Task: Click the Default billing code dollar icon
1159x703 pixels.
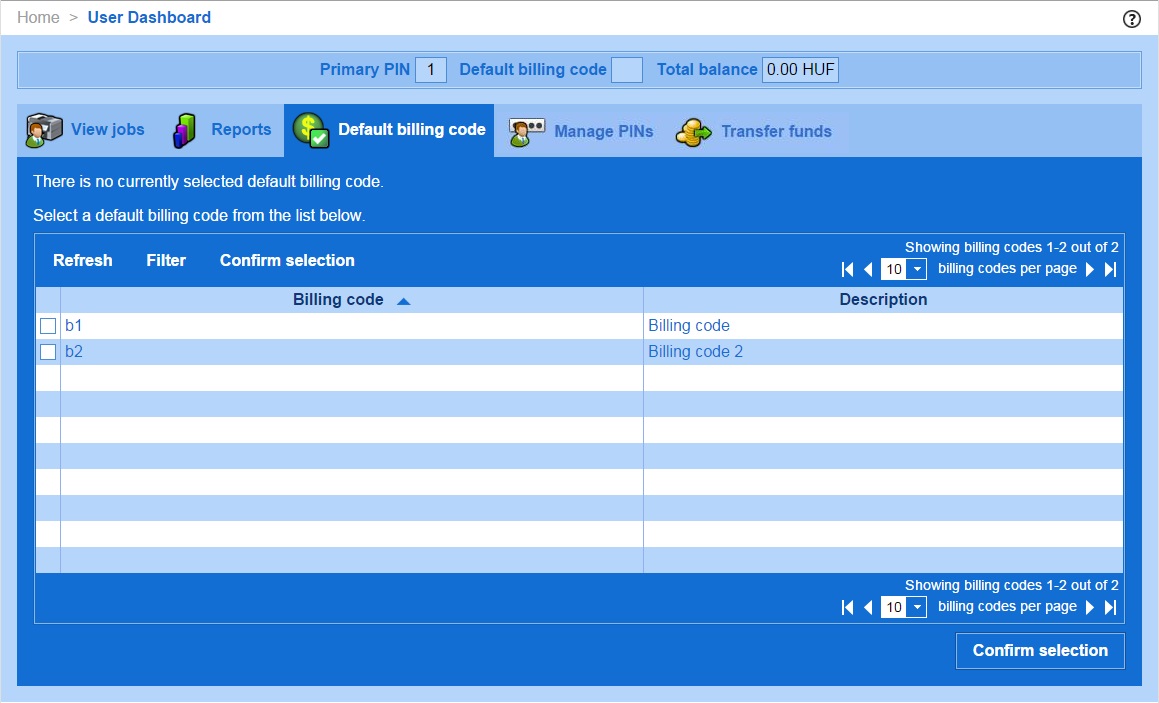Action: point(313,129)
